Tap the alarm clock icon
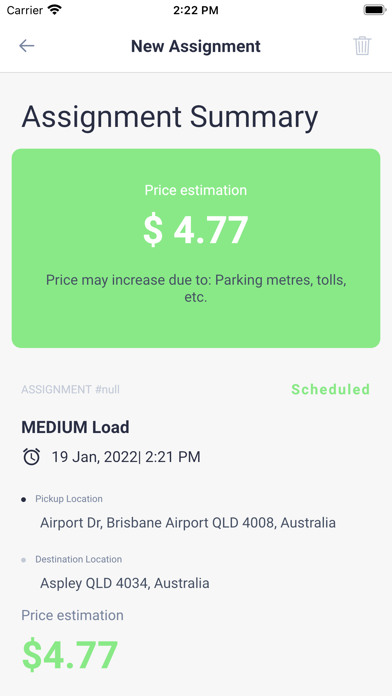This screenshot has height=696, width=392. point(32,457)
